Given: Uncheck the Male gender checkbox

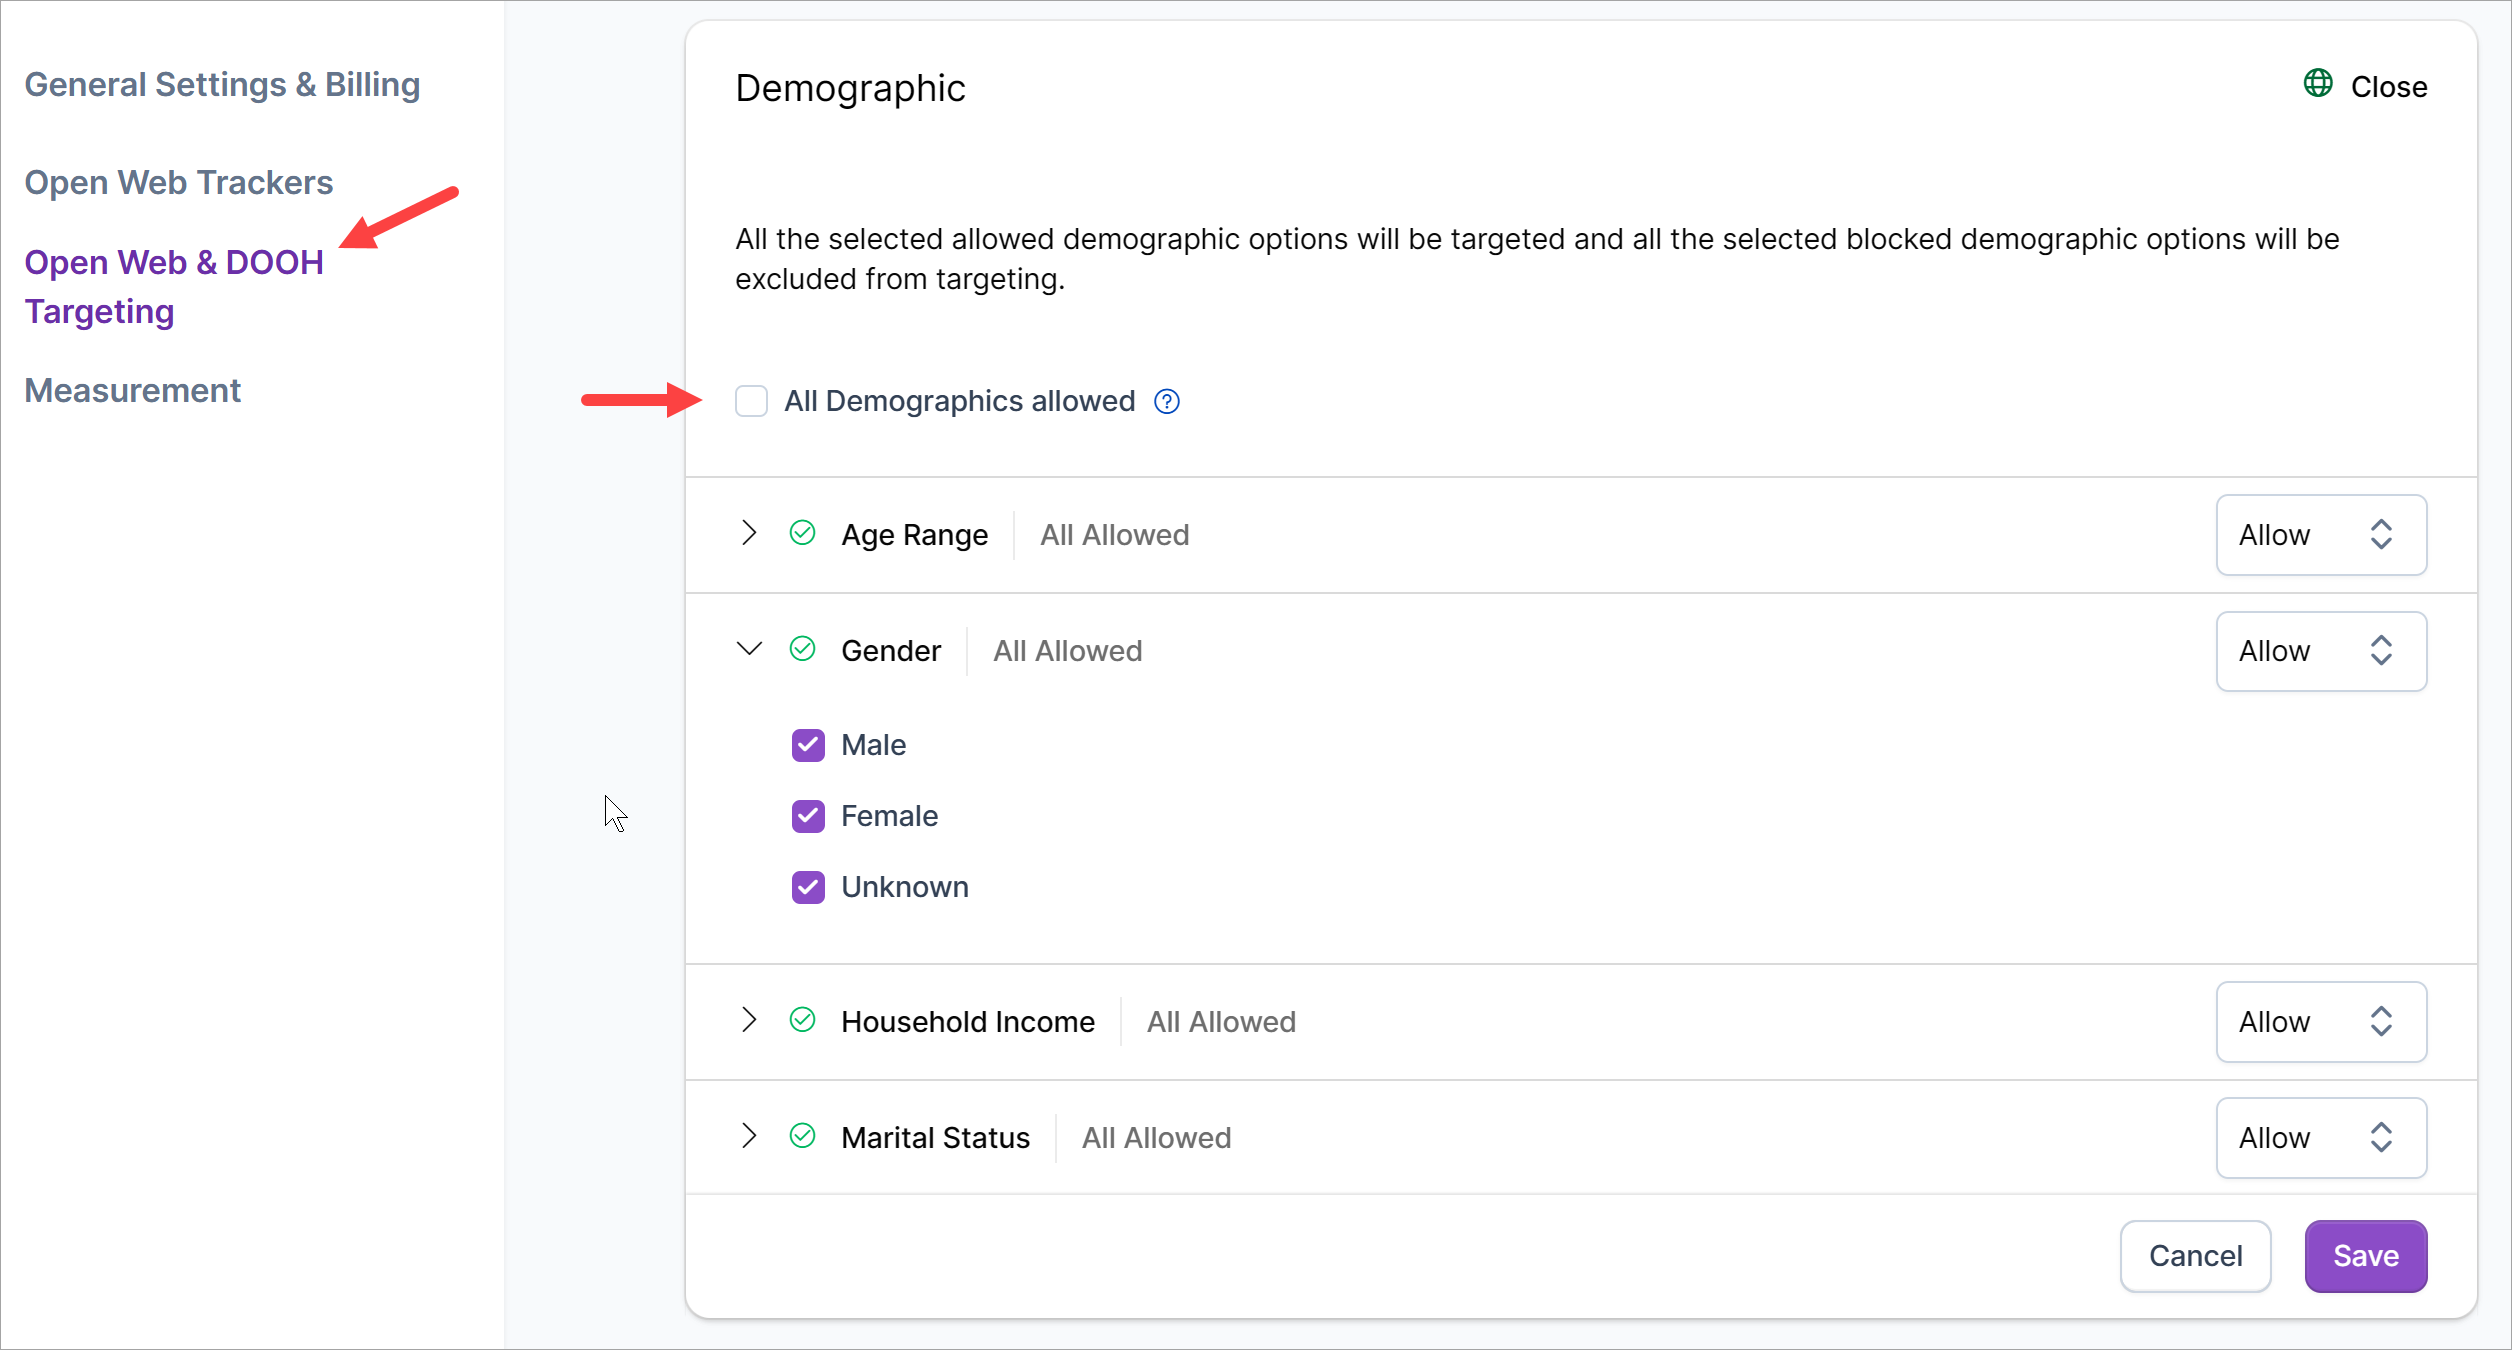Looking at the screenshot, I should pyautogui.click(x=808, y=745).
